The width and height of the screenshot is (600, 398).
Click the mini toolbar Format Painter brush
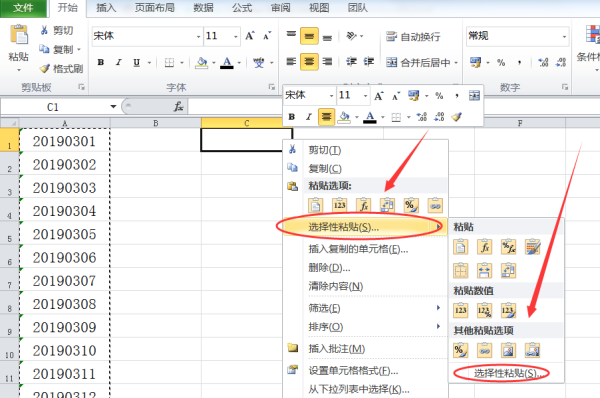click(x=457, y=117)
